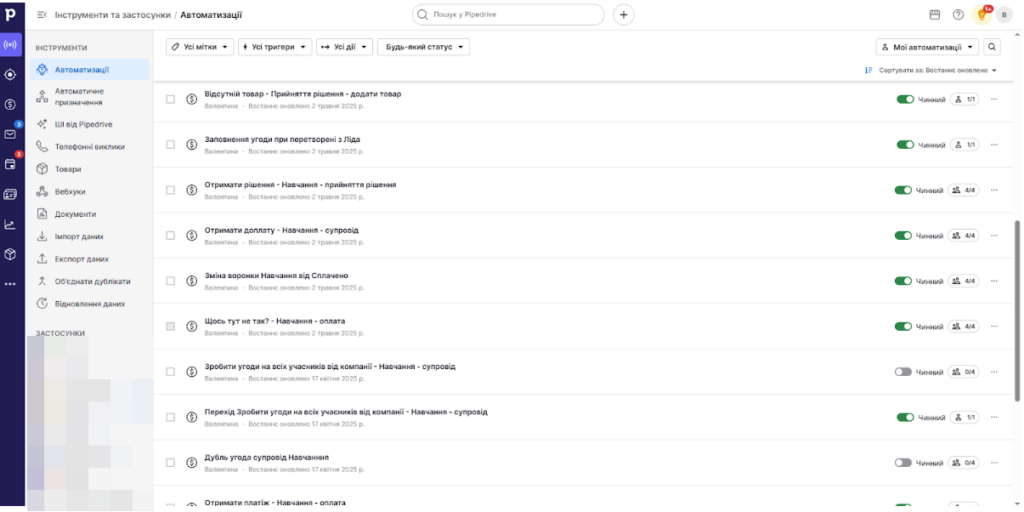1024x512 pixels.
Task: Select Телефонні виклики in sidebar
Action: [x=89, y=147]
